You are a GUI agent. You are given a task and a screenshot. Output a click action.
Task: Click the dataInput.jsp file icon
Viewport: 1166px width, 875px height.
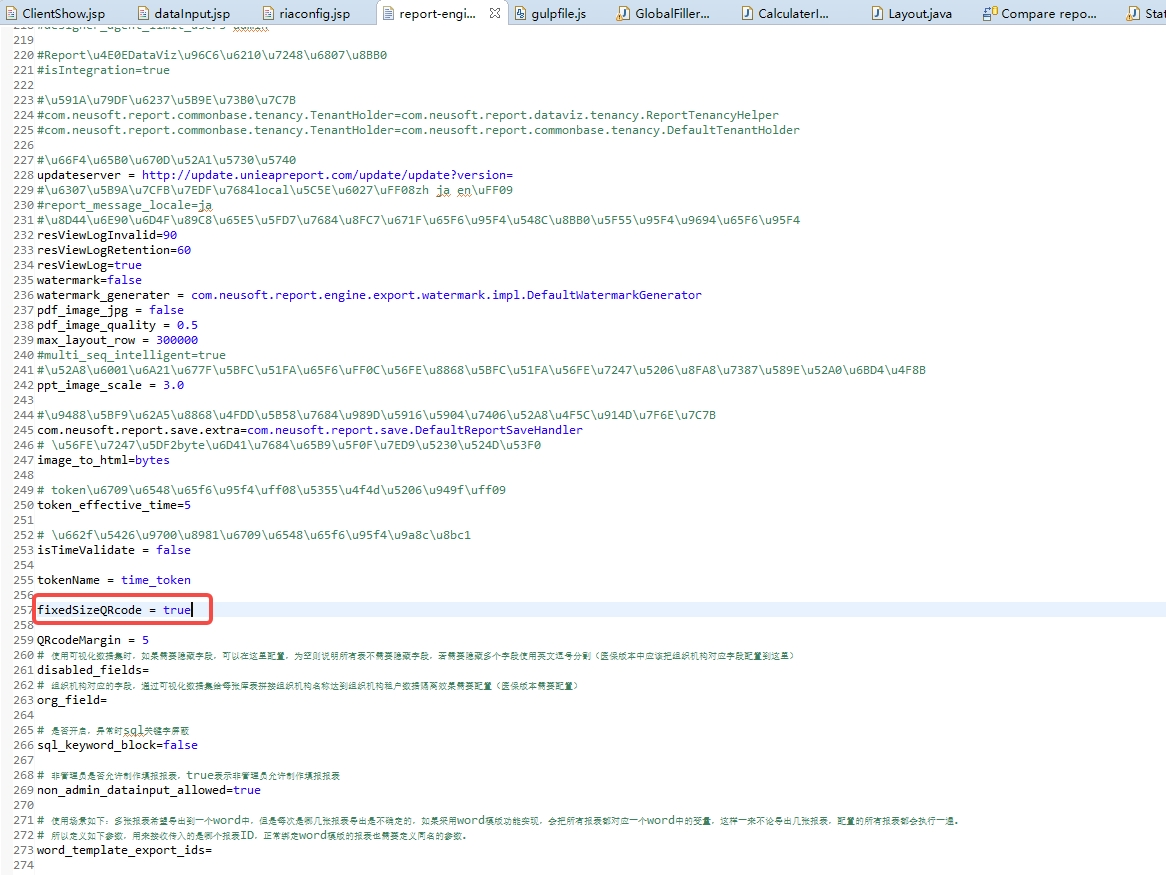coord(144,13)
